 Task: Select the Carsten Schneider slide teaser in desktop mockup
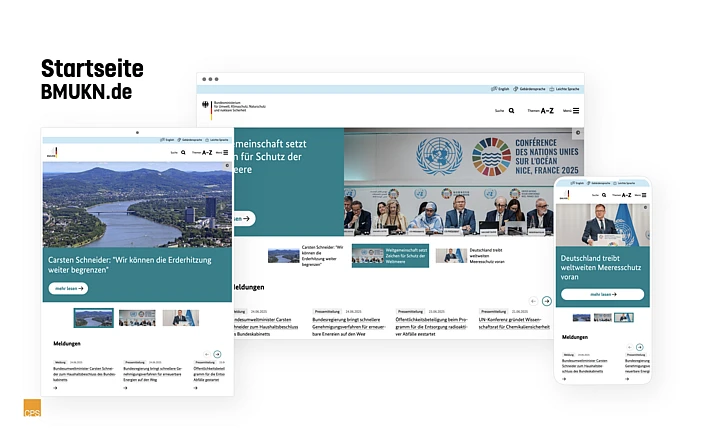306,256
